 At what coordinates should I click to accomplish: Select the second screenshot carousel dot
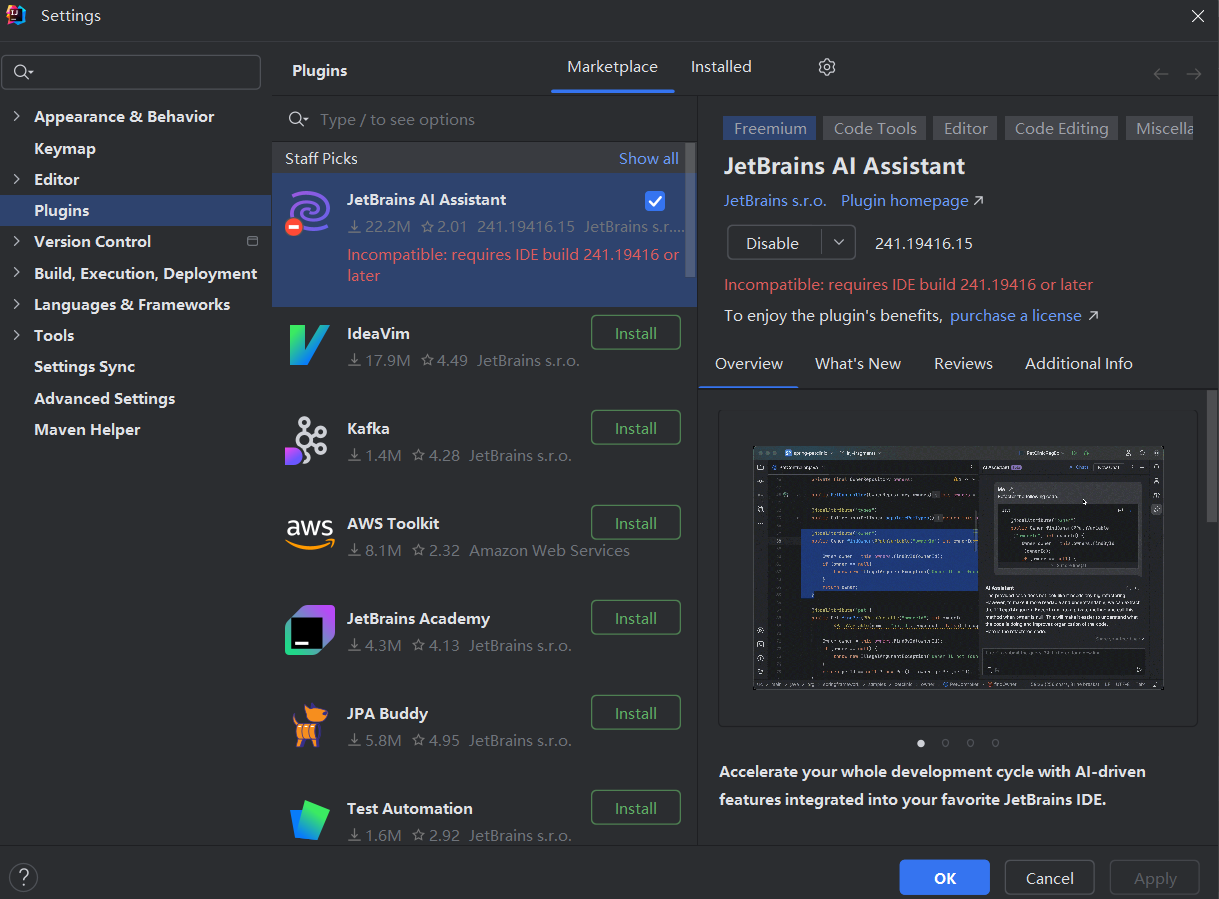(945, 743)
